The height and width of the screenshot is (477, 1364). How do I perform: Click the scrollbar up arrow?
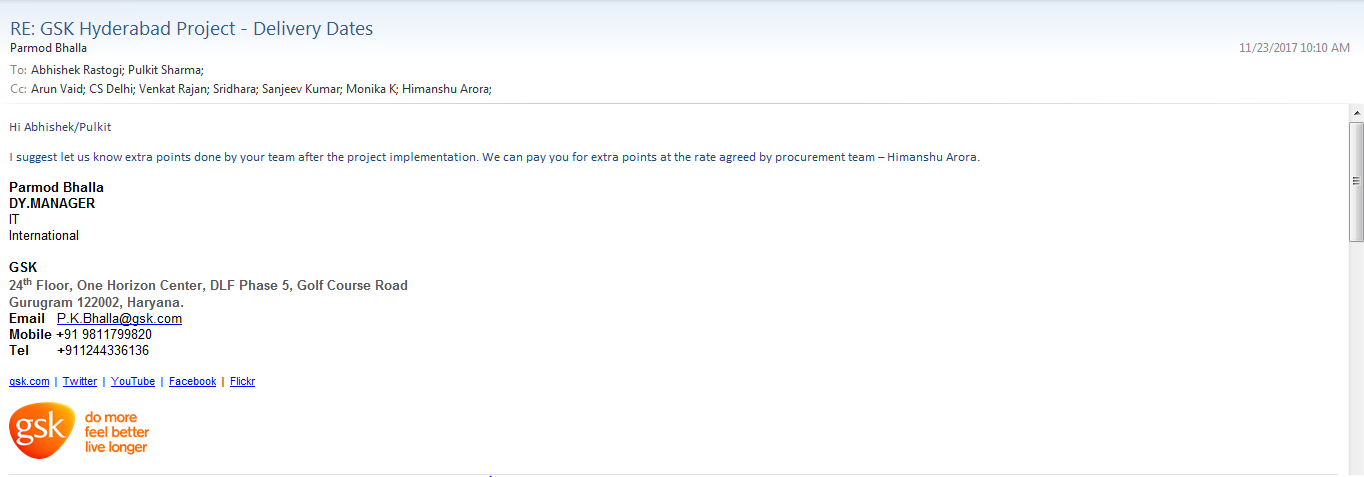[x=1356, y=113]
